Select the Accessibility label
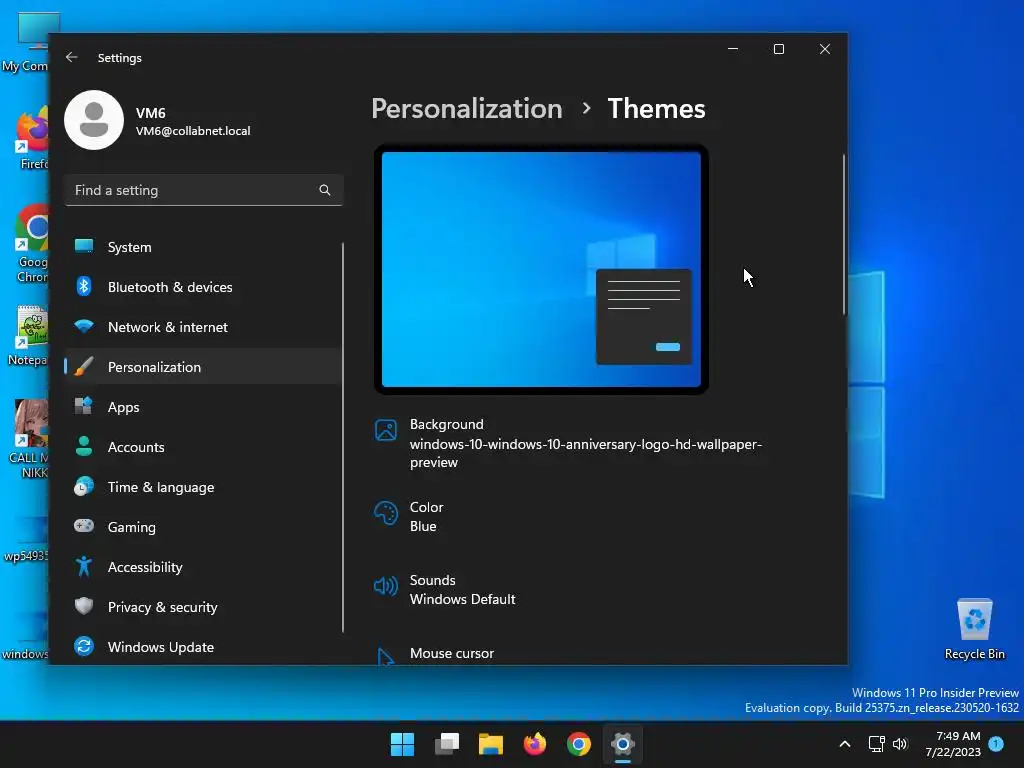Viewport: 1024px width, 768px height. point(144,567)
